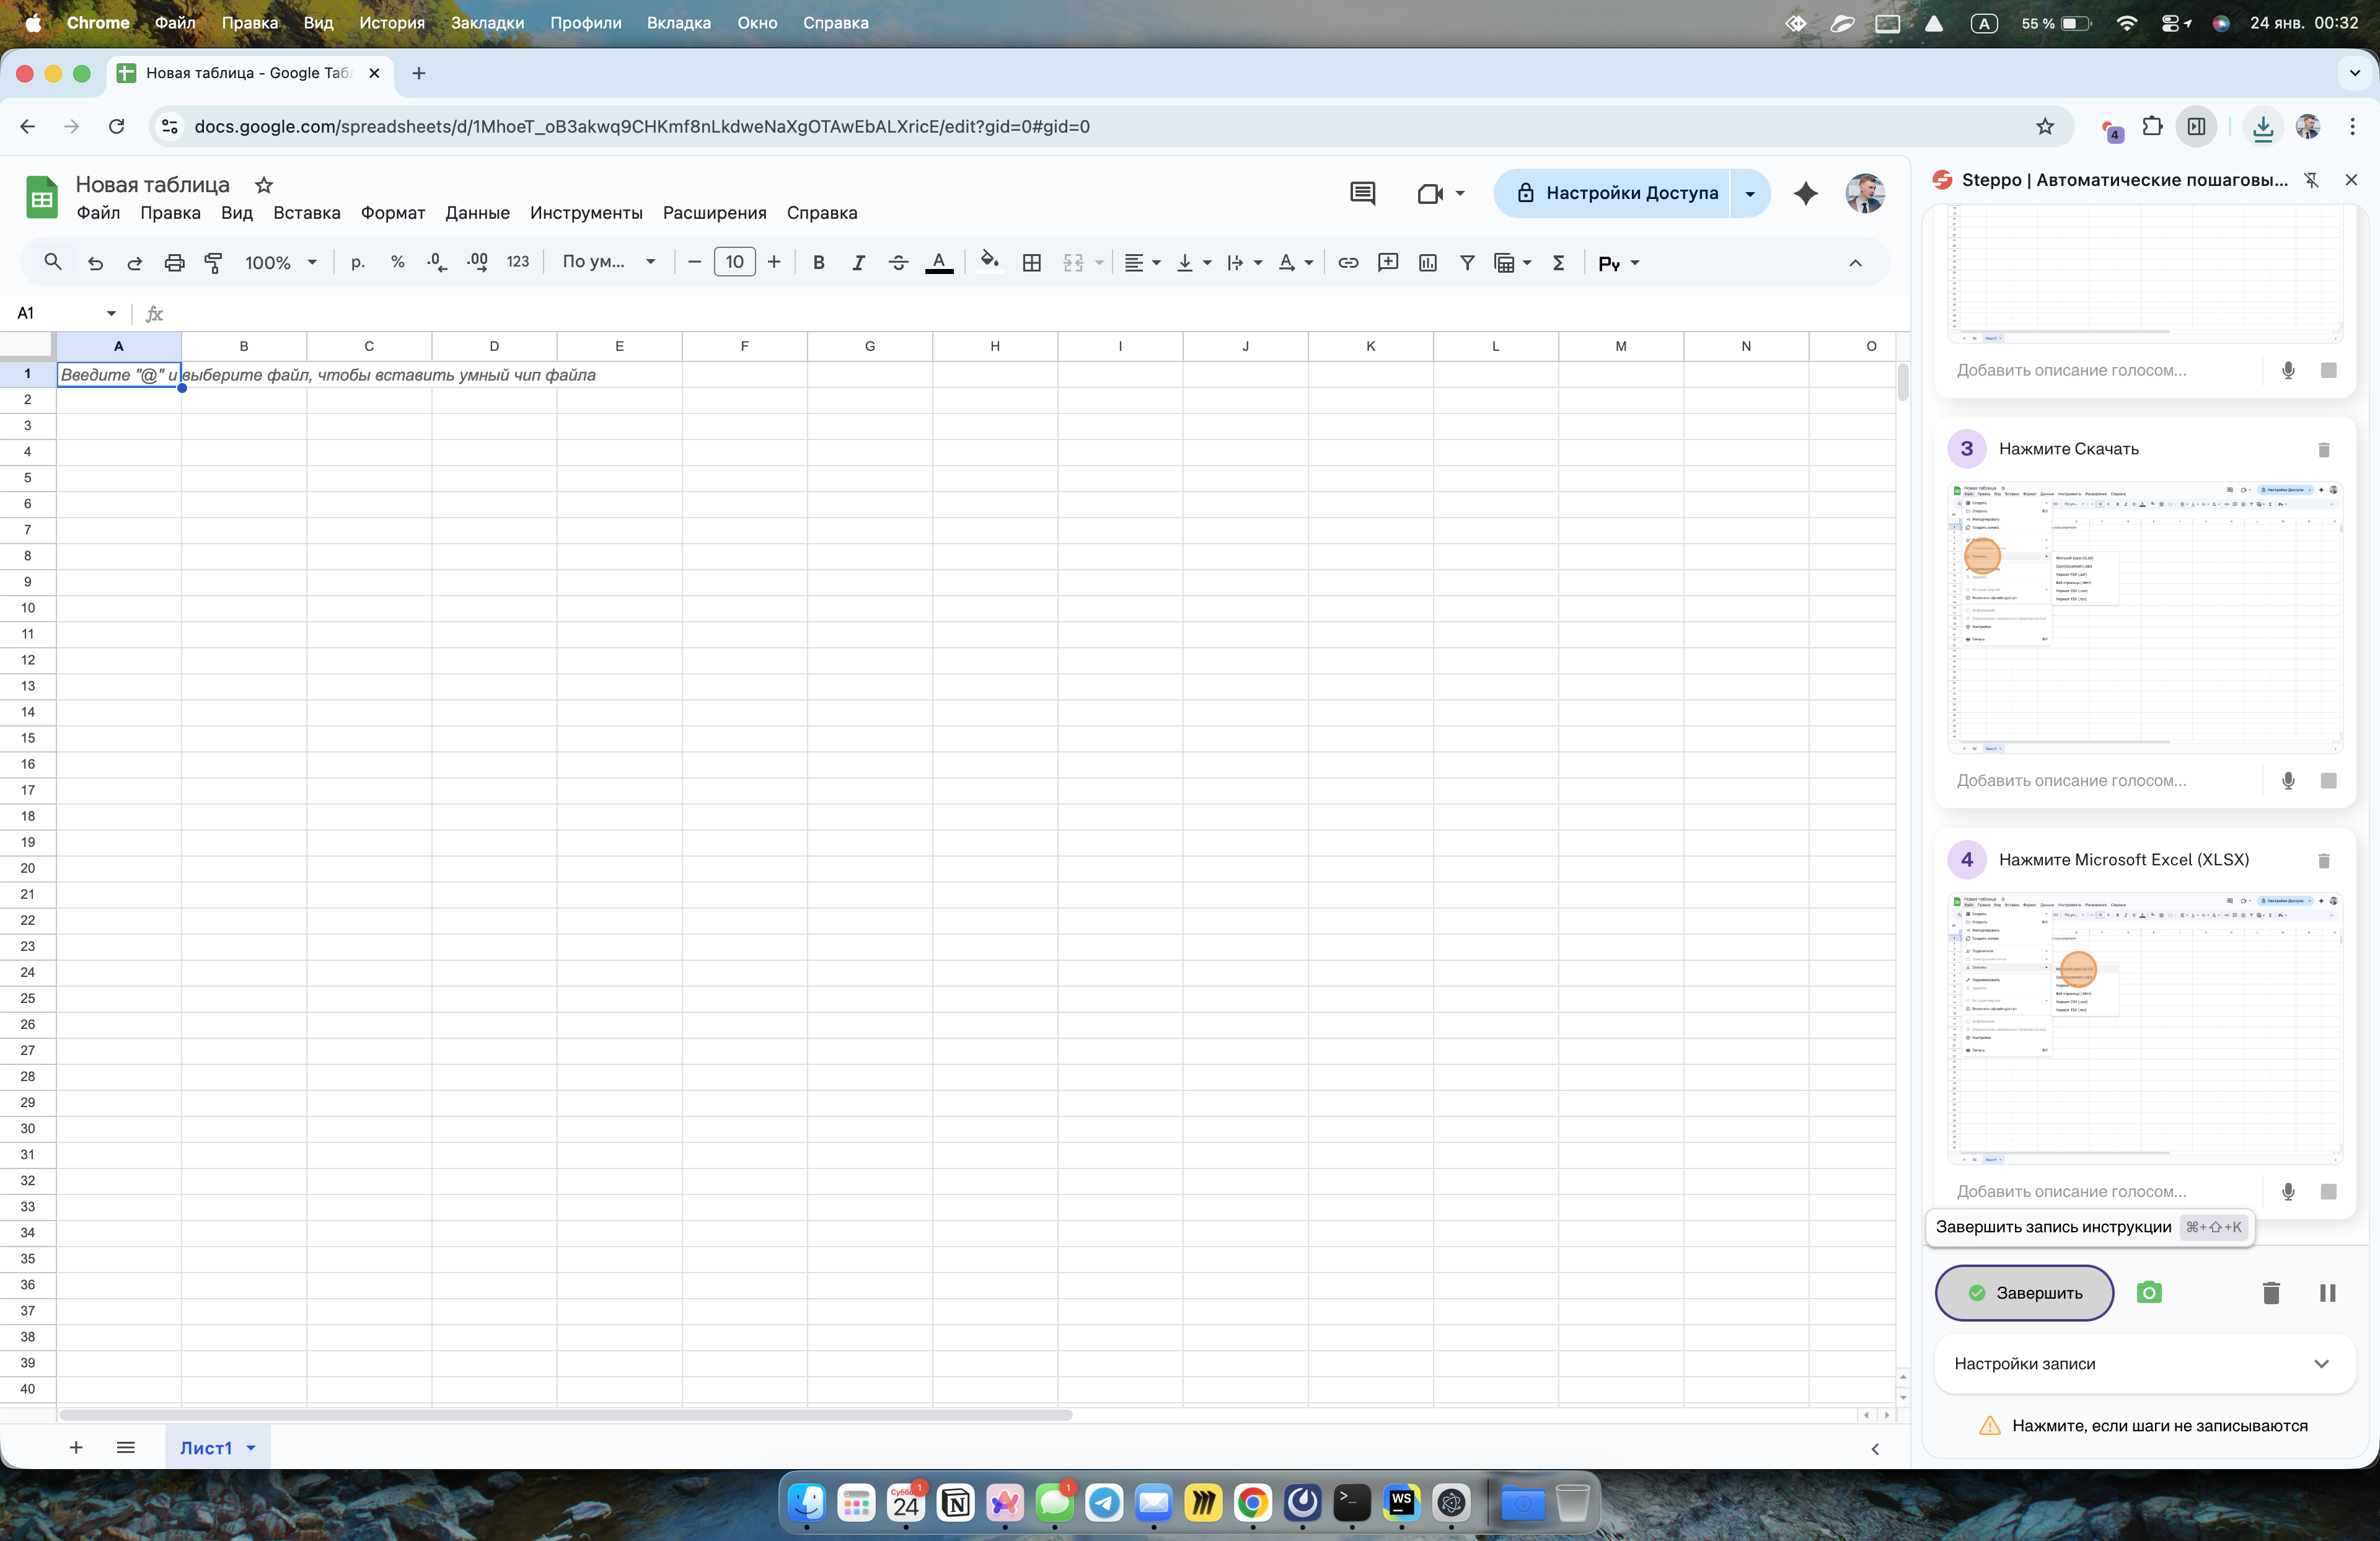2380x1541 pixels.
Task: Open the comment history icon
Action: tap(1362, 193)
